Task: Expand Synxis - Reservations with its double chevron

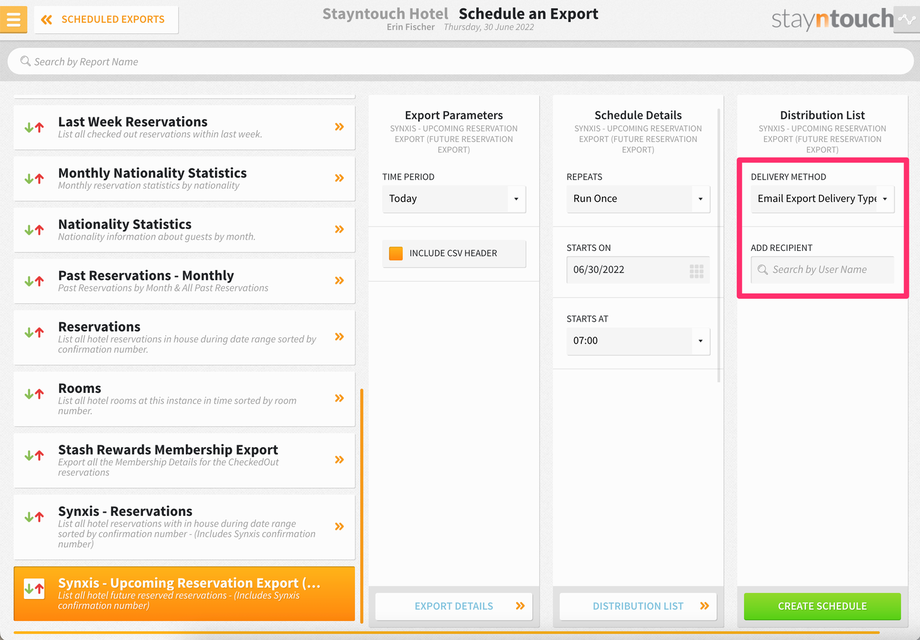Action: [339, 526]
